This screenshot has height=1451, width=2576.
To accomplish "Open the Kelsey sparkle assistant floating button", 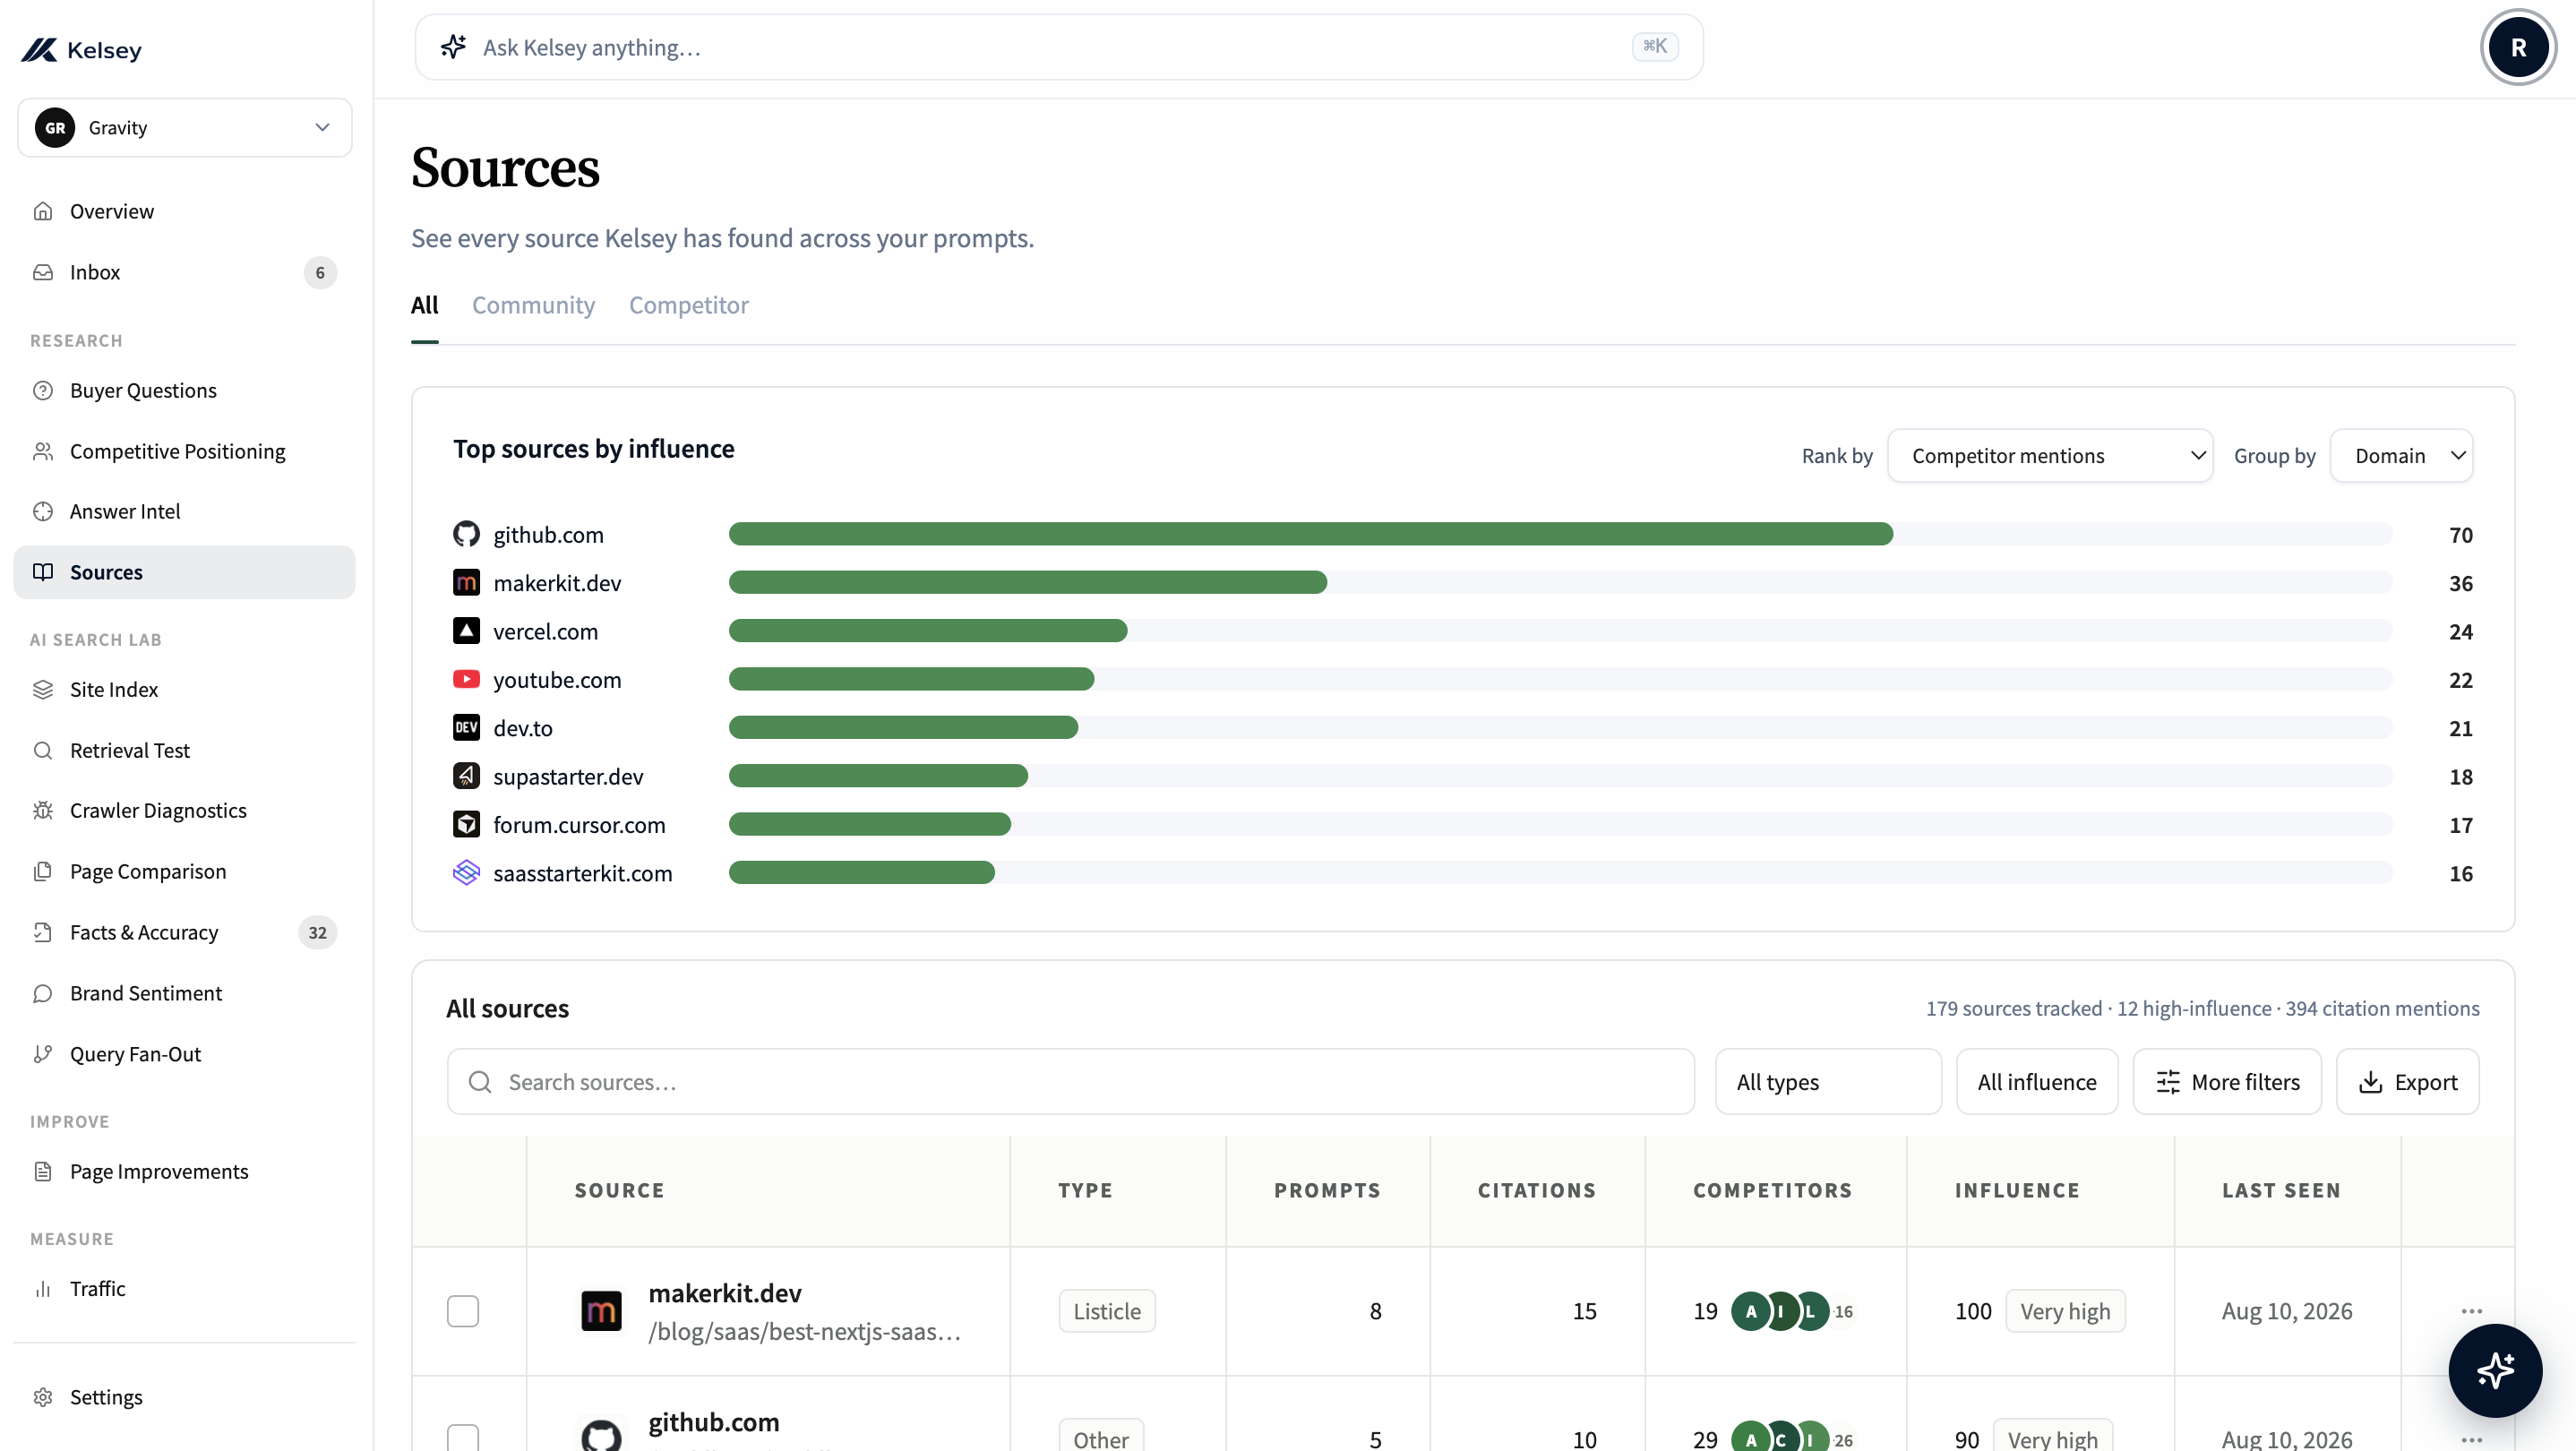I will pyautogui.click(x=2495, y=1370).
